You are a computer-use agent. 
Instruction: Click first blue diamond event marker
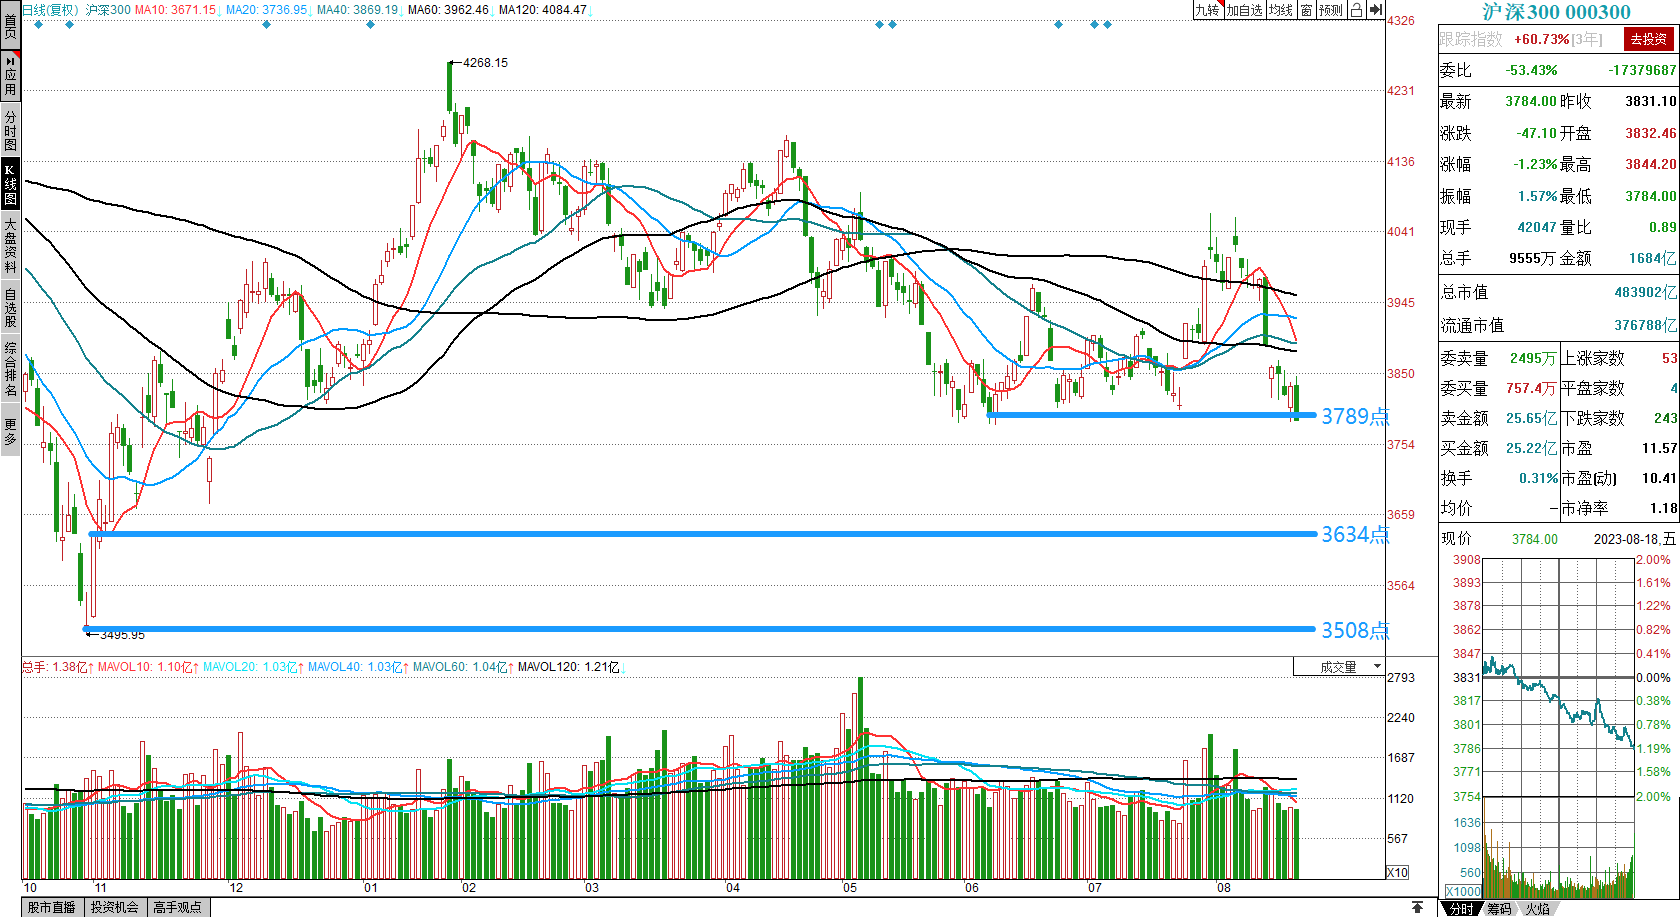pos(38,25)
